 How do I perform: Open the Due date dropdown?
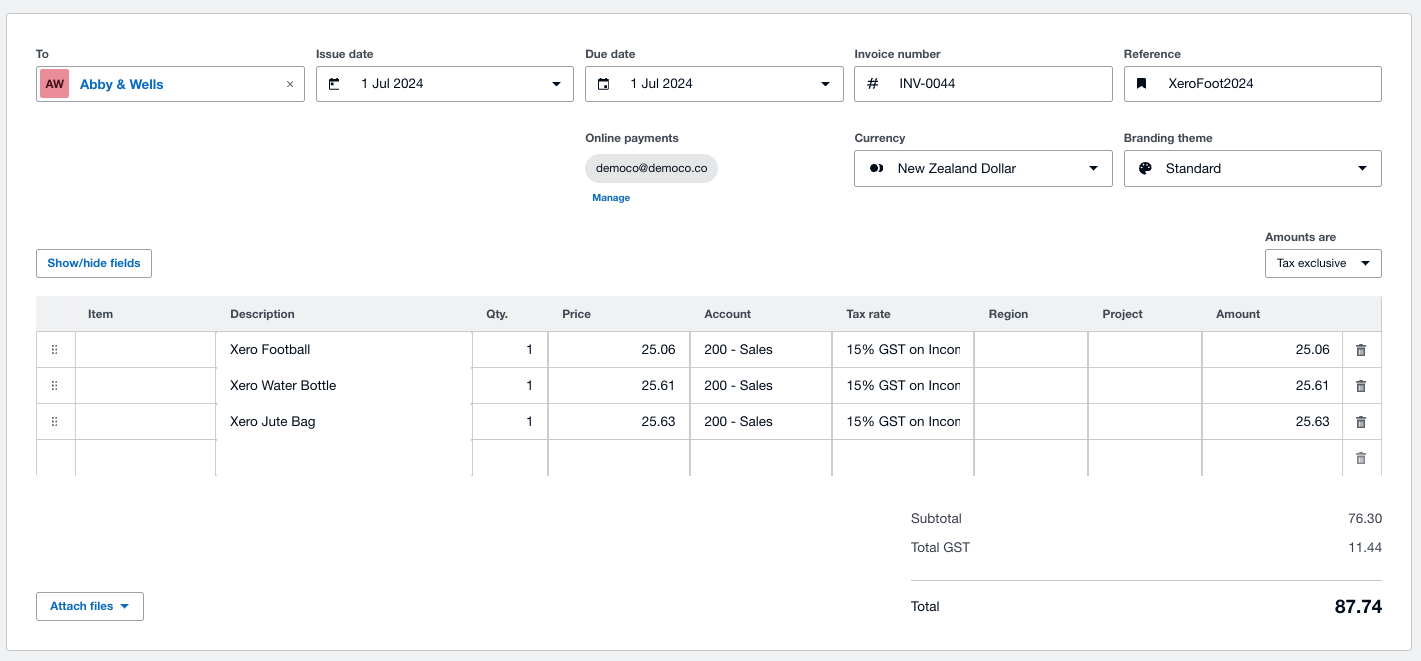coord(825,84)
